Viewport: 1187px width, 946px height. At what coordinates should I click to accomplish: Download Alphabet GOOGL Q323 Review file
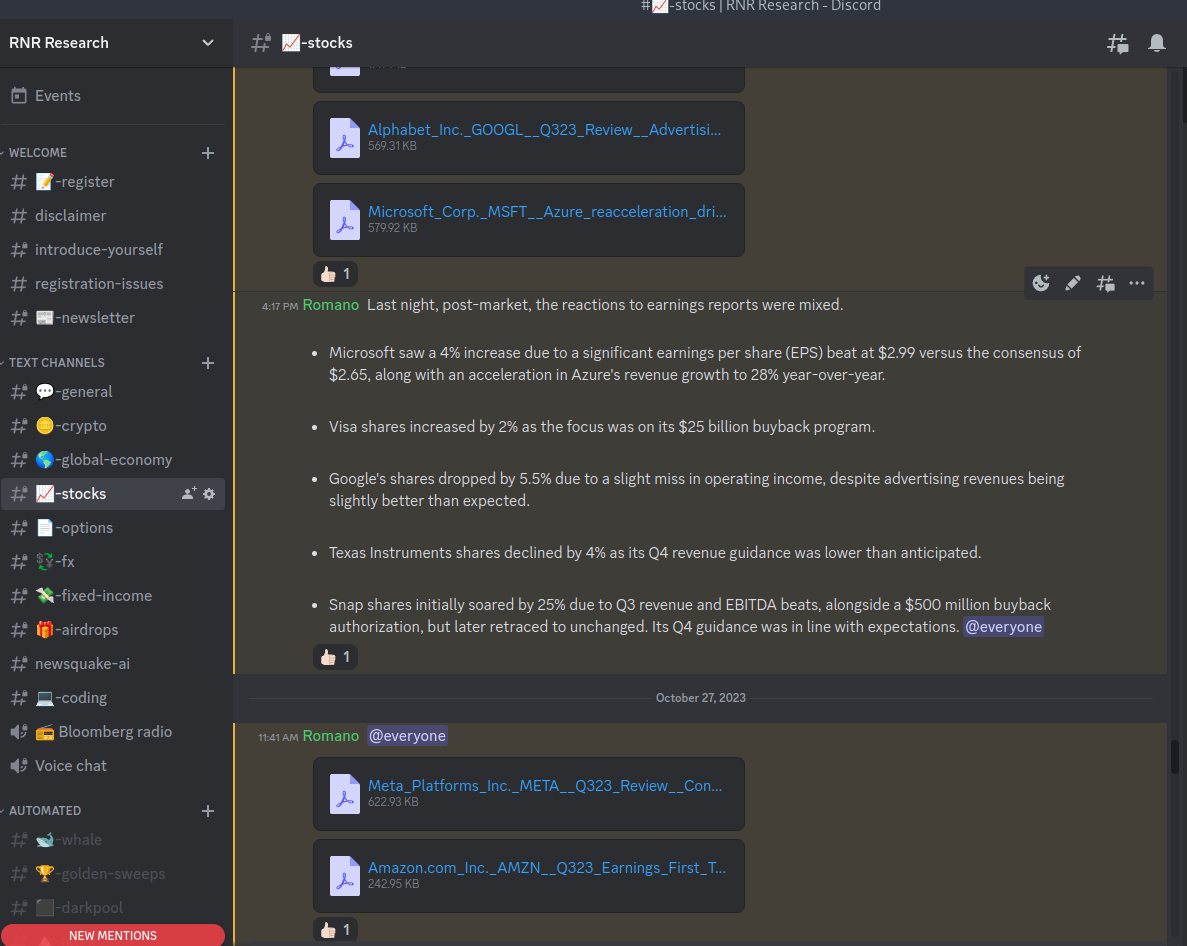pyautogui.click(x=544, y=129)
